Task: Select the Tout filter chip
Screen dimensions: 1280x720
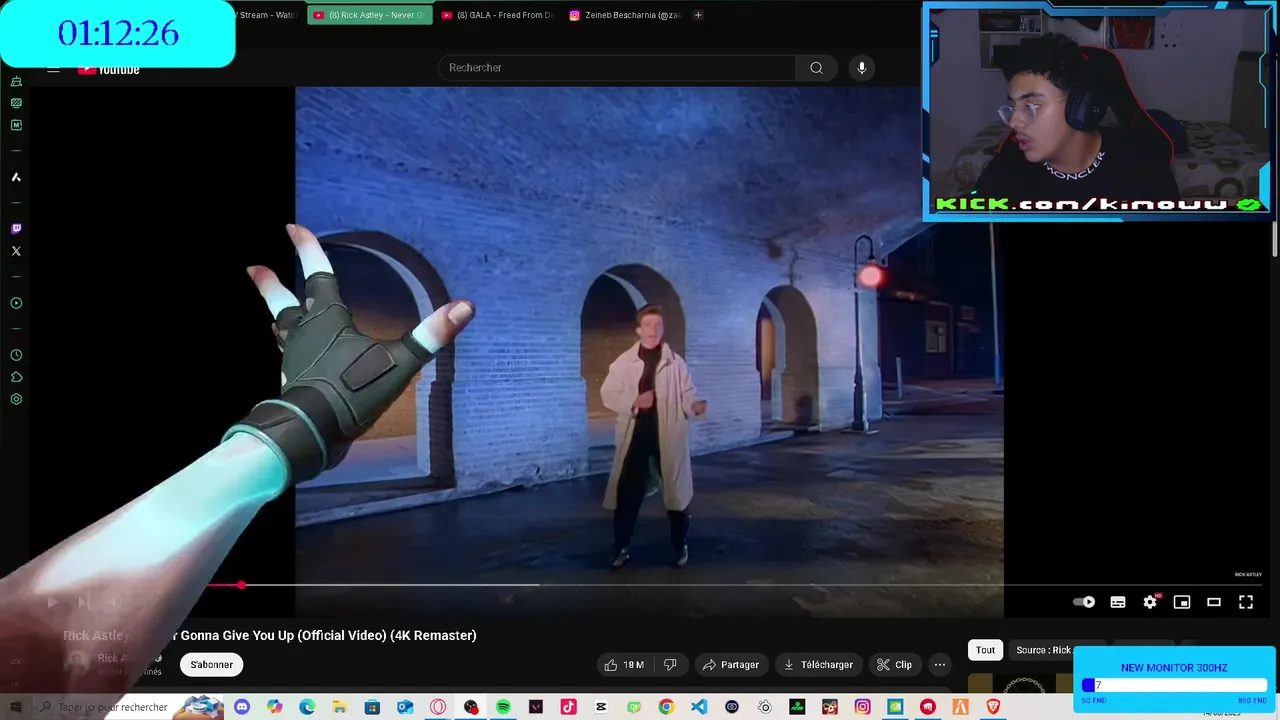Action: click(985, 650)
